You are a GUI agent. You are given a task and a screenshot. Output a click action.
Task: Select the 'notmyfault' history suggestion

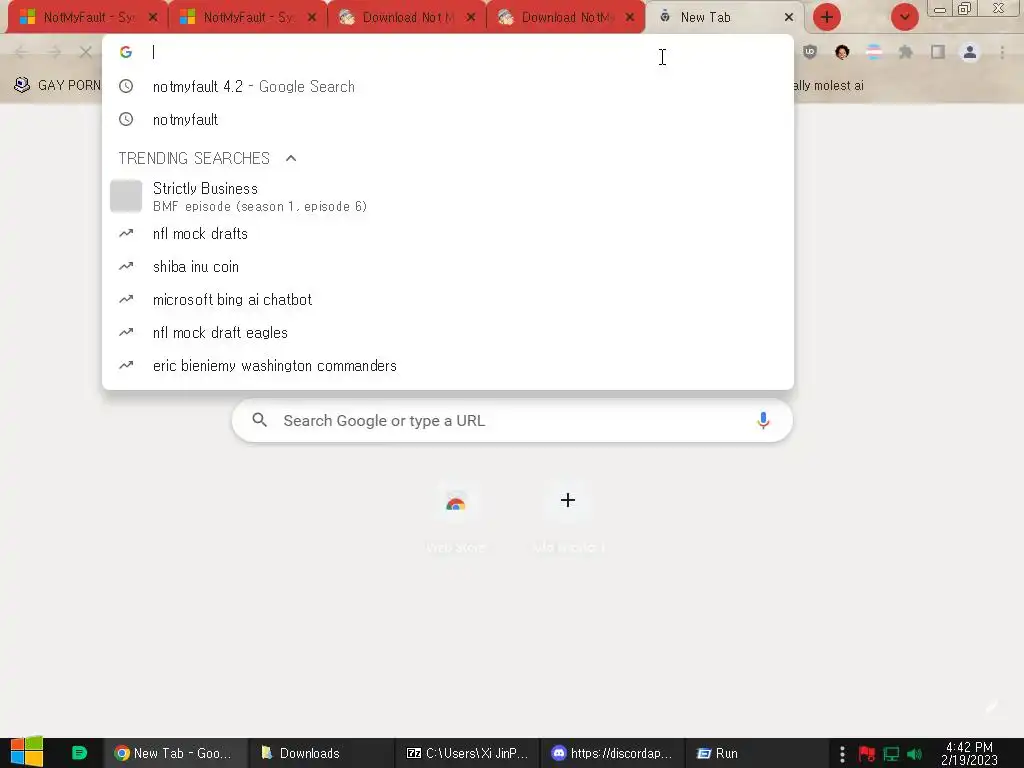448,120
